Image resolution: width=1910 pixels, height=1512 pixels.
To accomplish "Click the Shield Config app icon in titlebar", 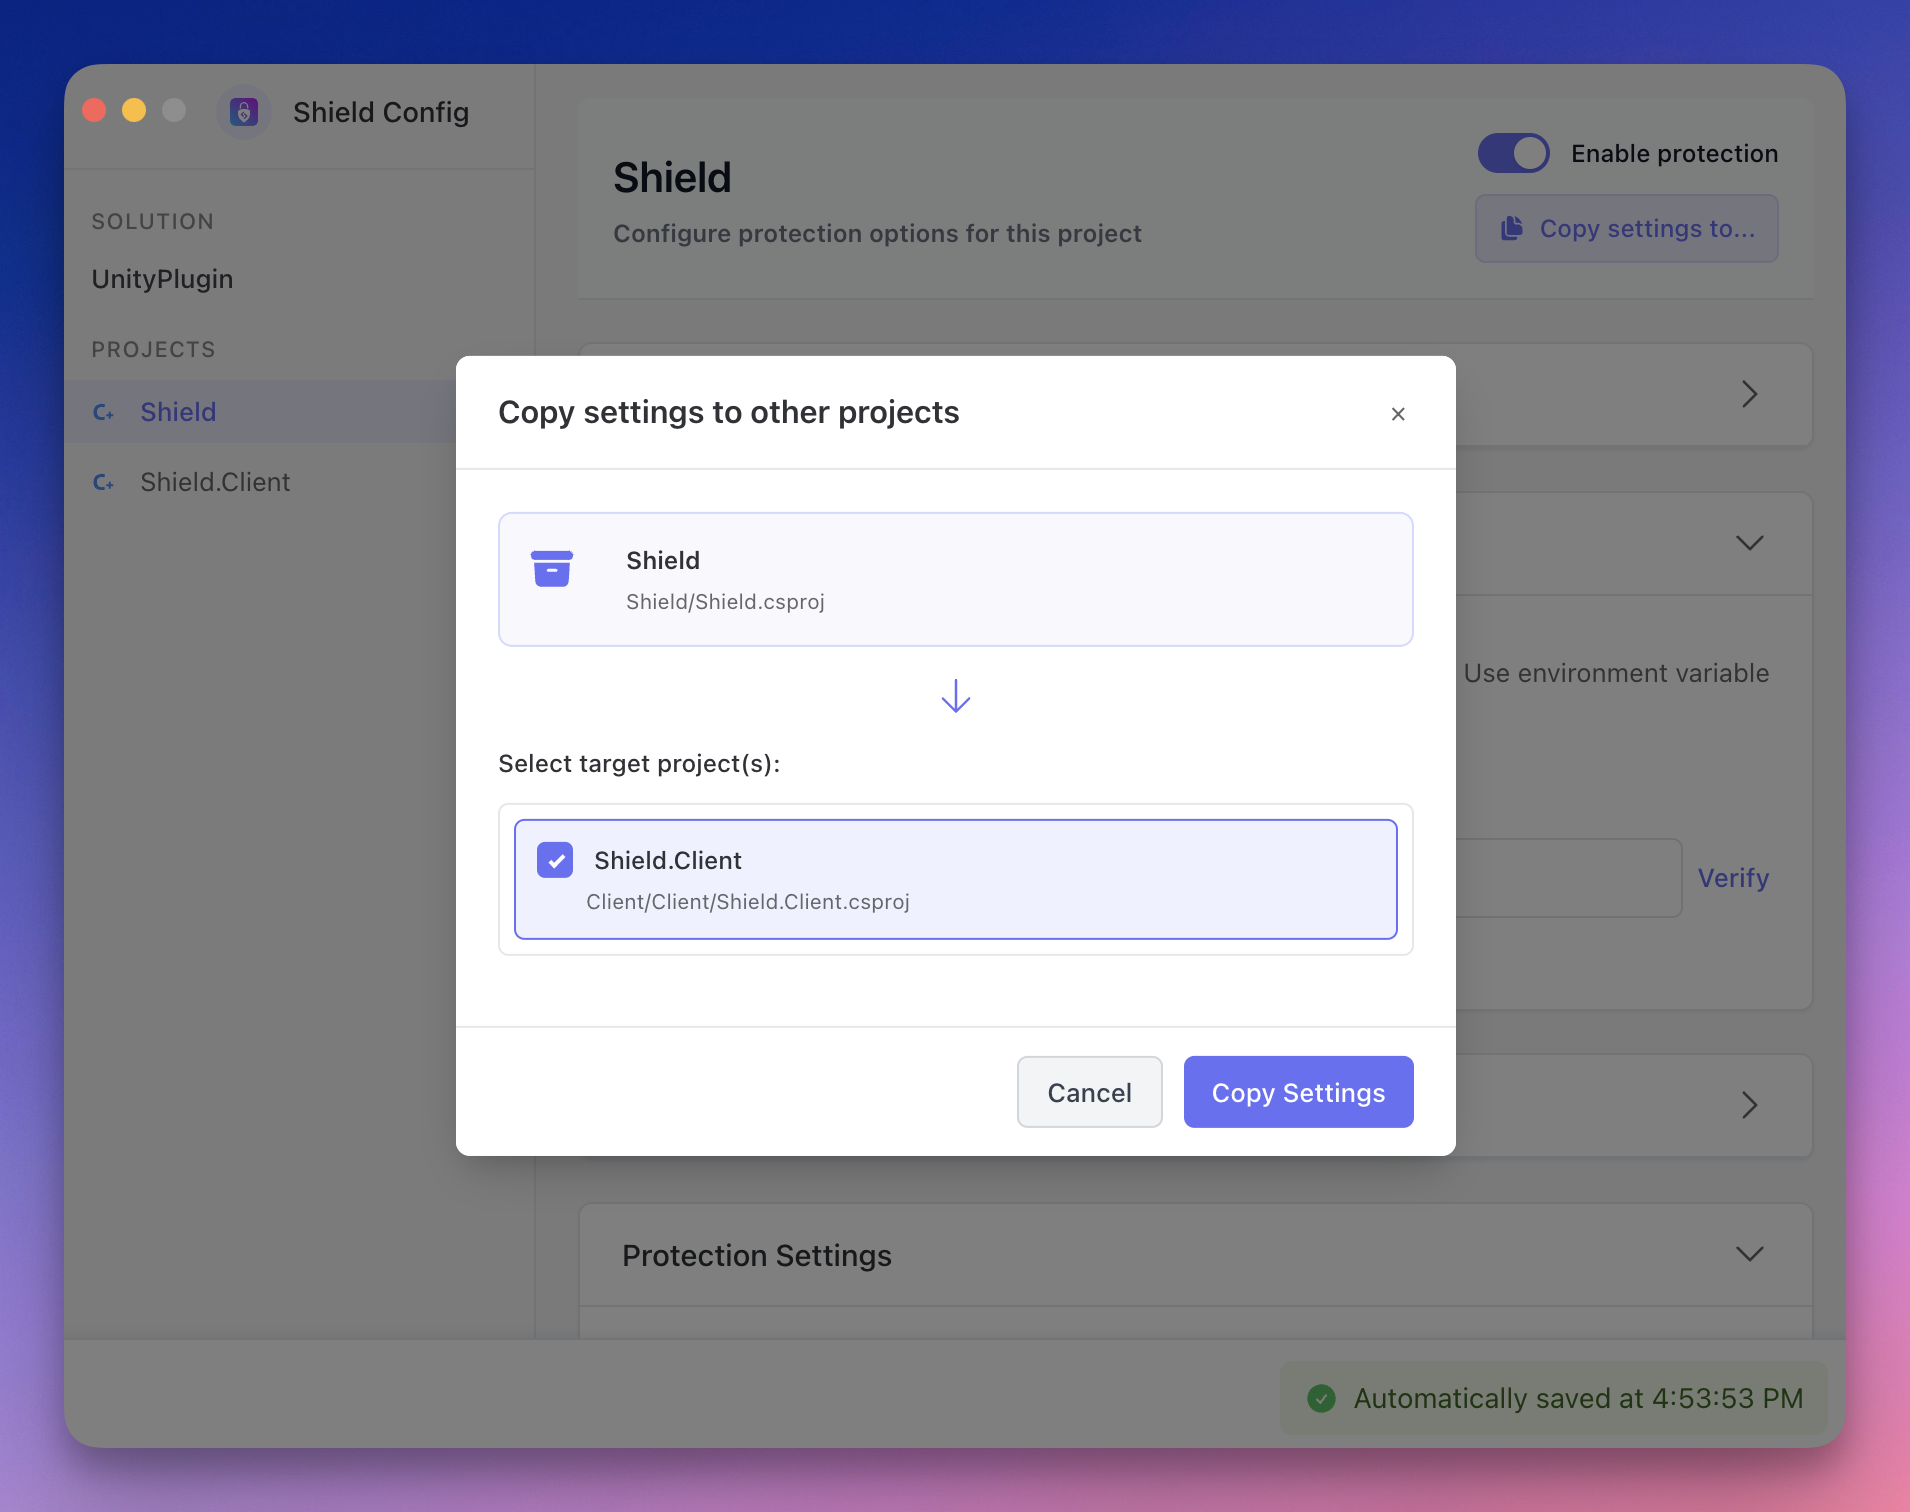I will pos(243,112).
